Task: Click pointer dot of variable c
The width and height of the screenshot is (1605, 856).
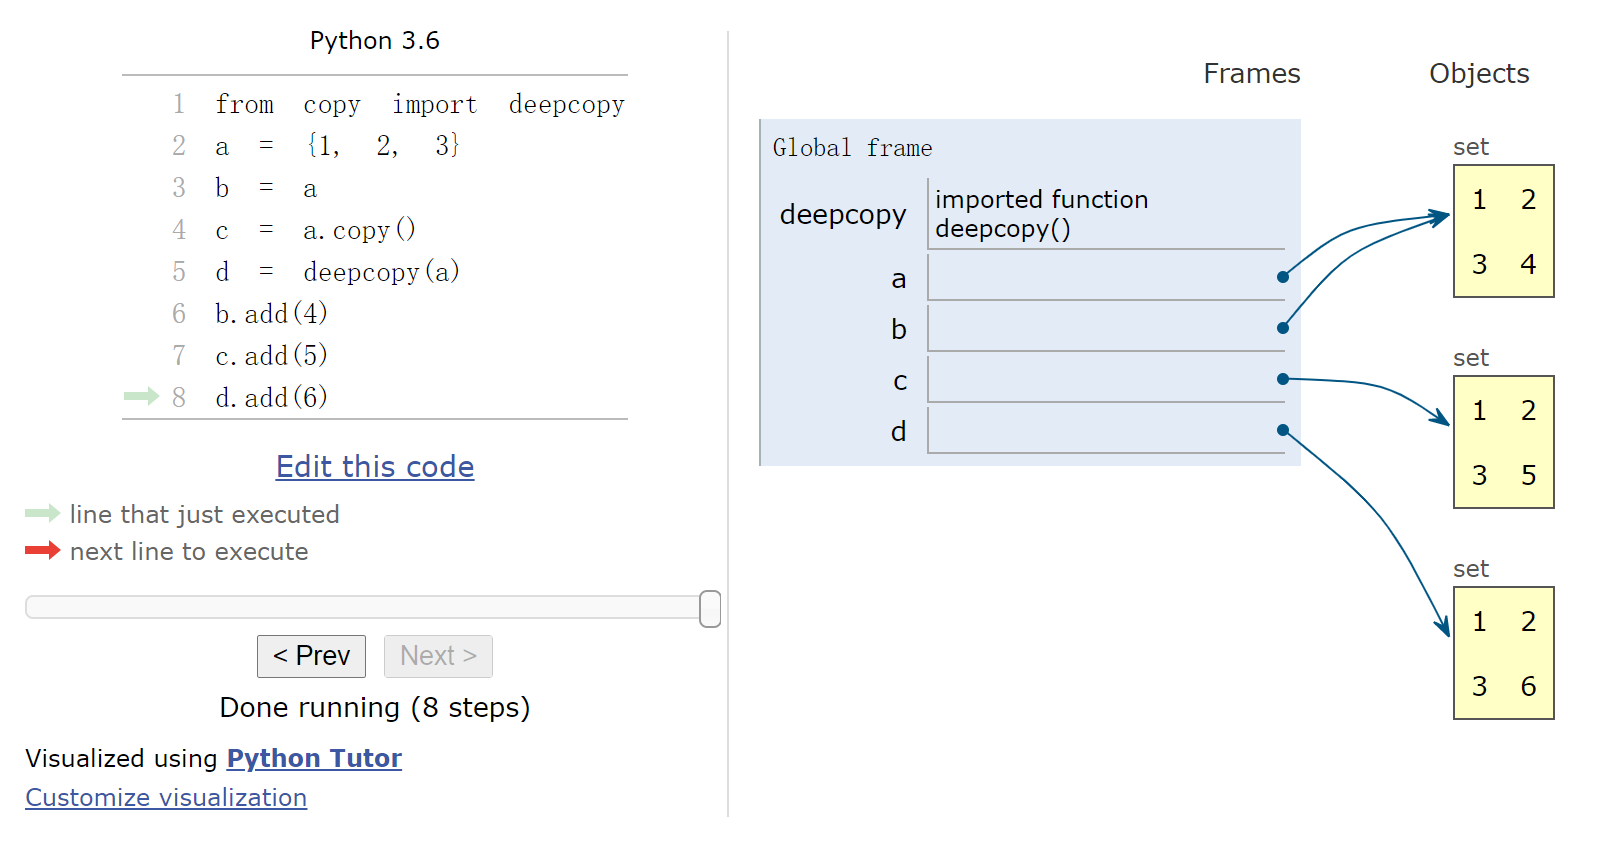Action: (x=1282, y=379)
